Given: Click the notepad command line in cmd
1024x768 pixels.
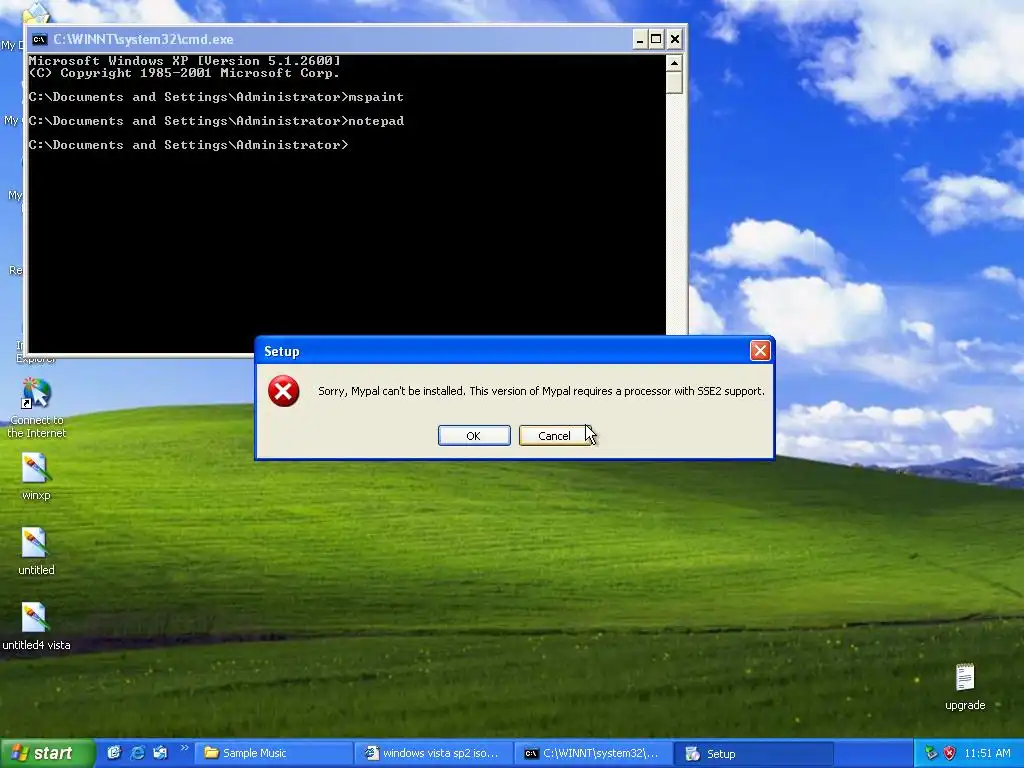Looking at the screenshot, I should pos(216,121).
